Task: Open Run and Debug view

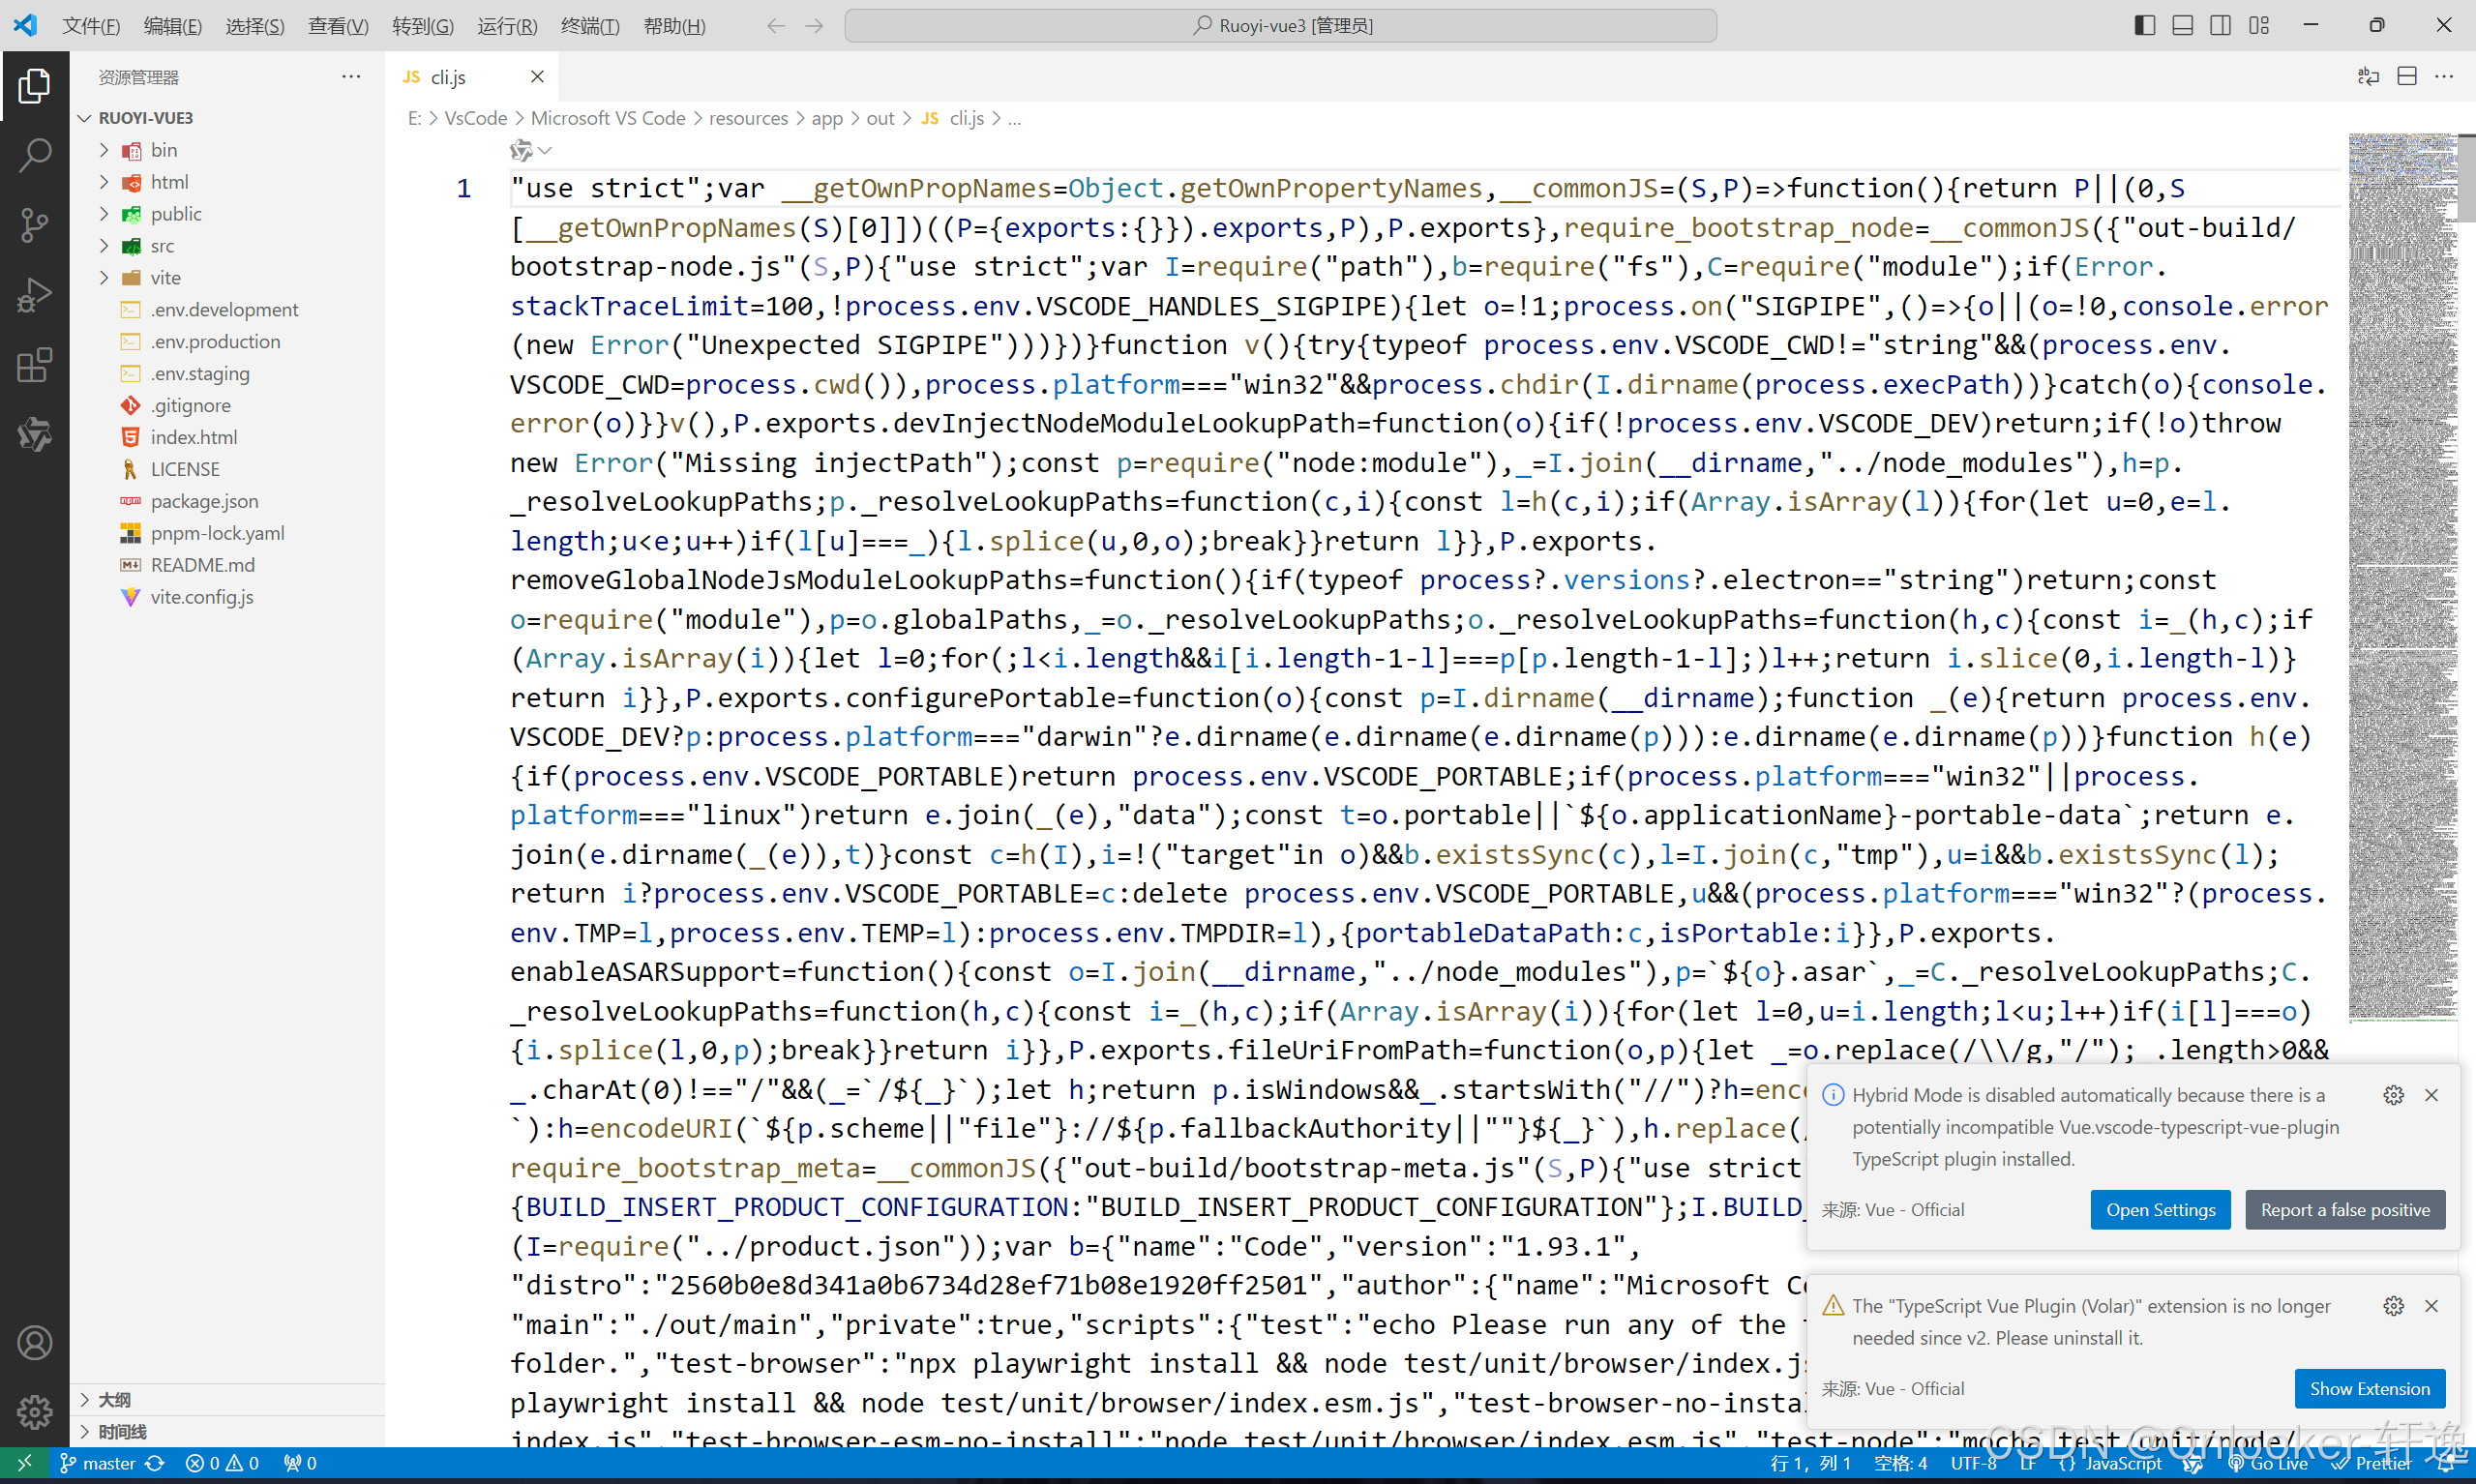Action: coord(34,295)
